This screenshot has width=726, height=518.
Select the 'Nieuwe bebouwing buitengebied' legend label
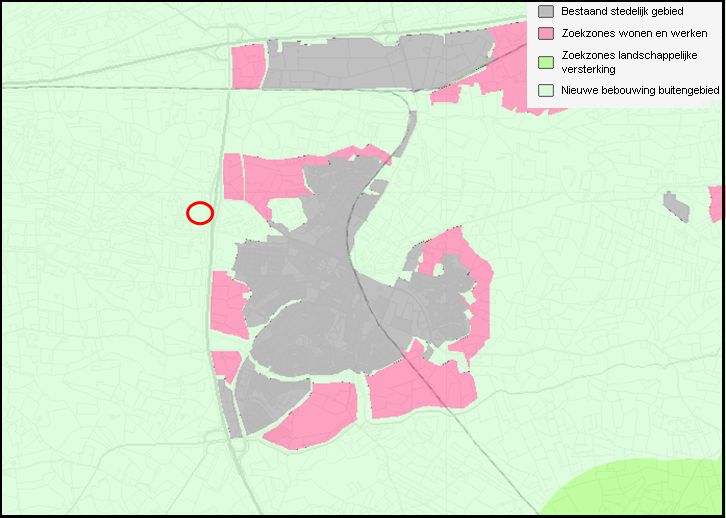[640, 90]
